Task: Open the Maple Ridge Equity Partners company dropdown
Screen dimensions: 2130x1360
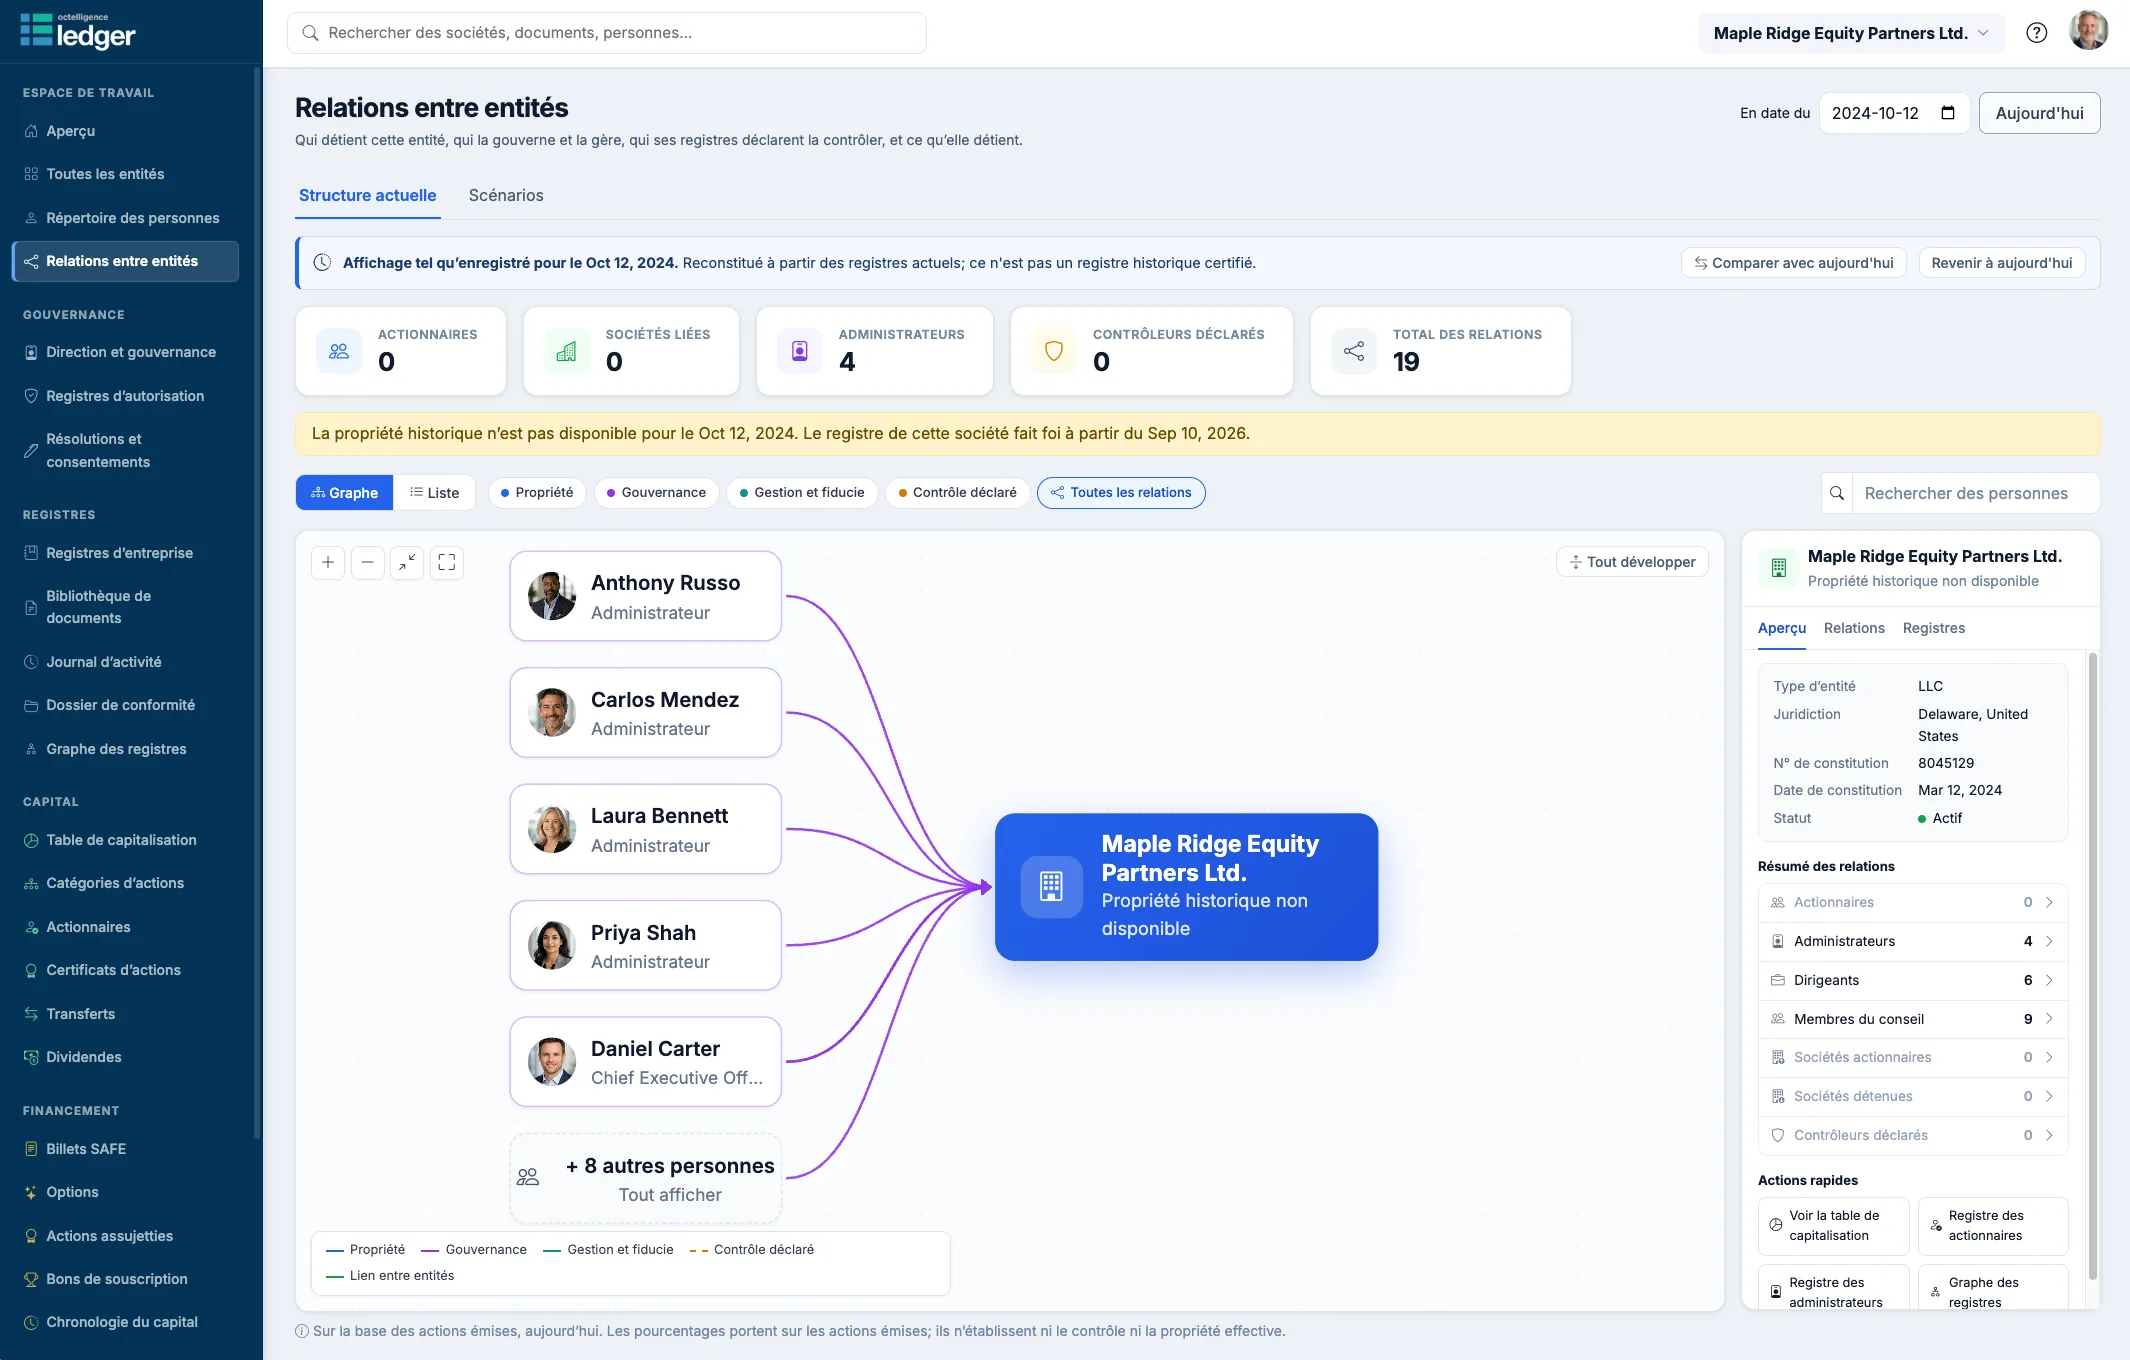Action: click(x=1851, y=33)
